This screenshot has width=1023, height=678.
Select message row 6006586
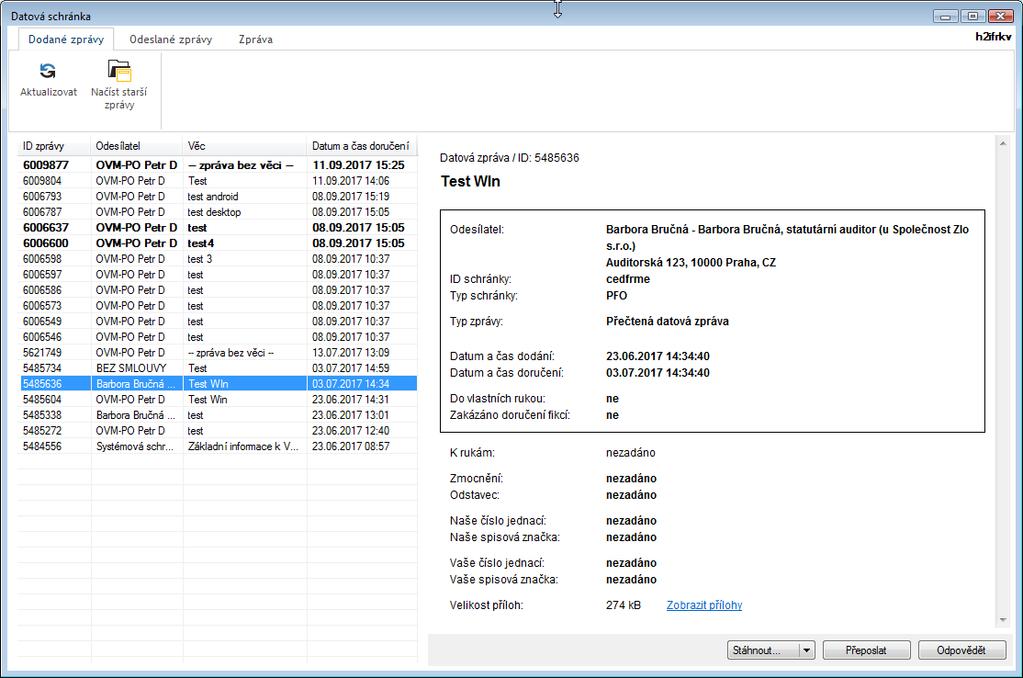218,290
